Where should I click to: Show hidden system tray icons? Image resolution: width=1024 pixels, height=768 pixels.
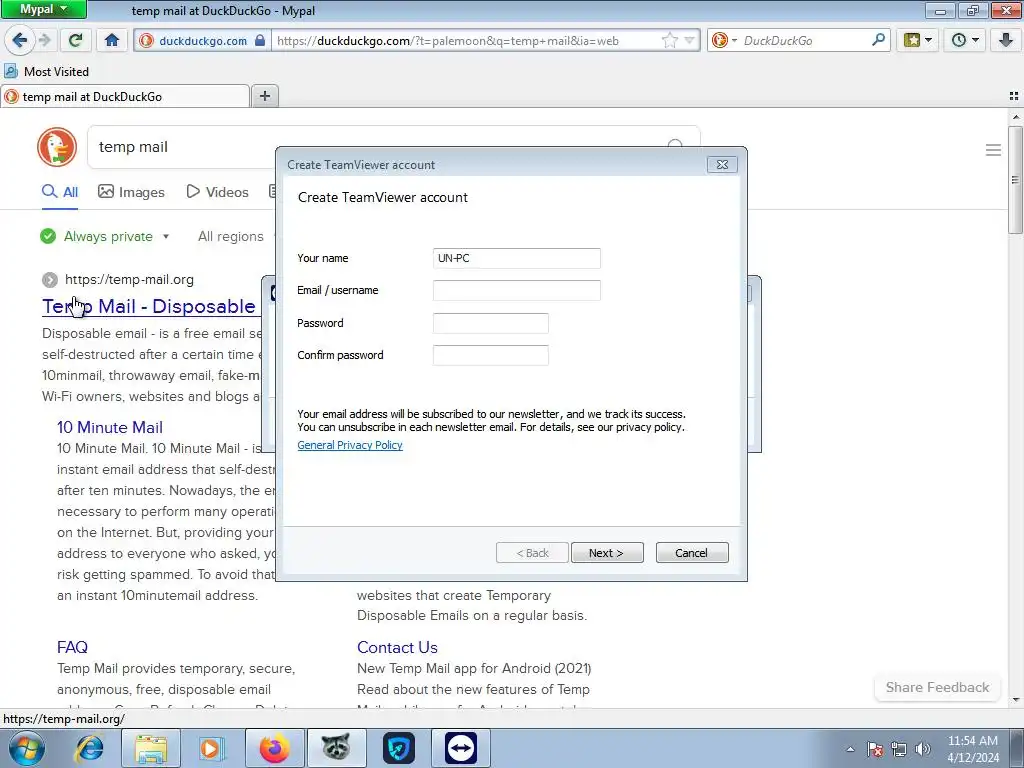click(x=850, y=750)
